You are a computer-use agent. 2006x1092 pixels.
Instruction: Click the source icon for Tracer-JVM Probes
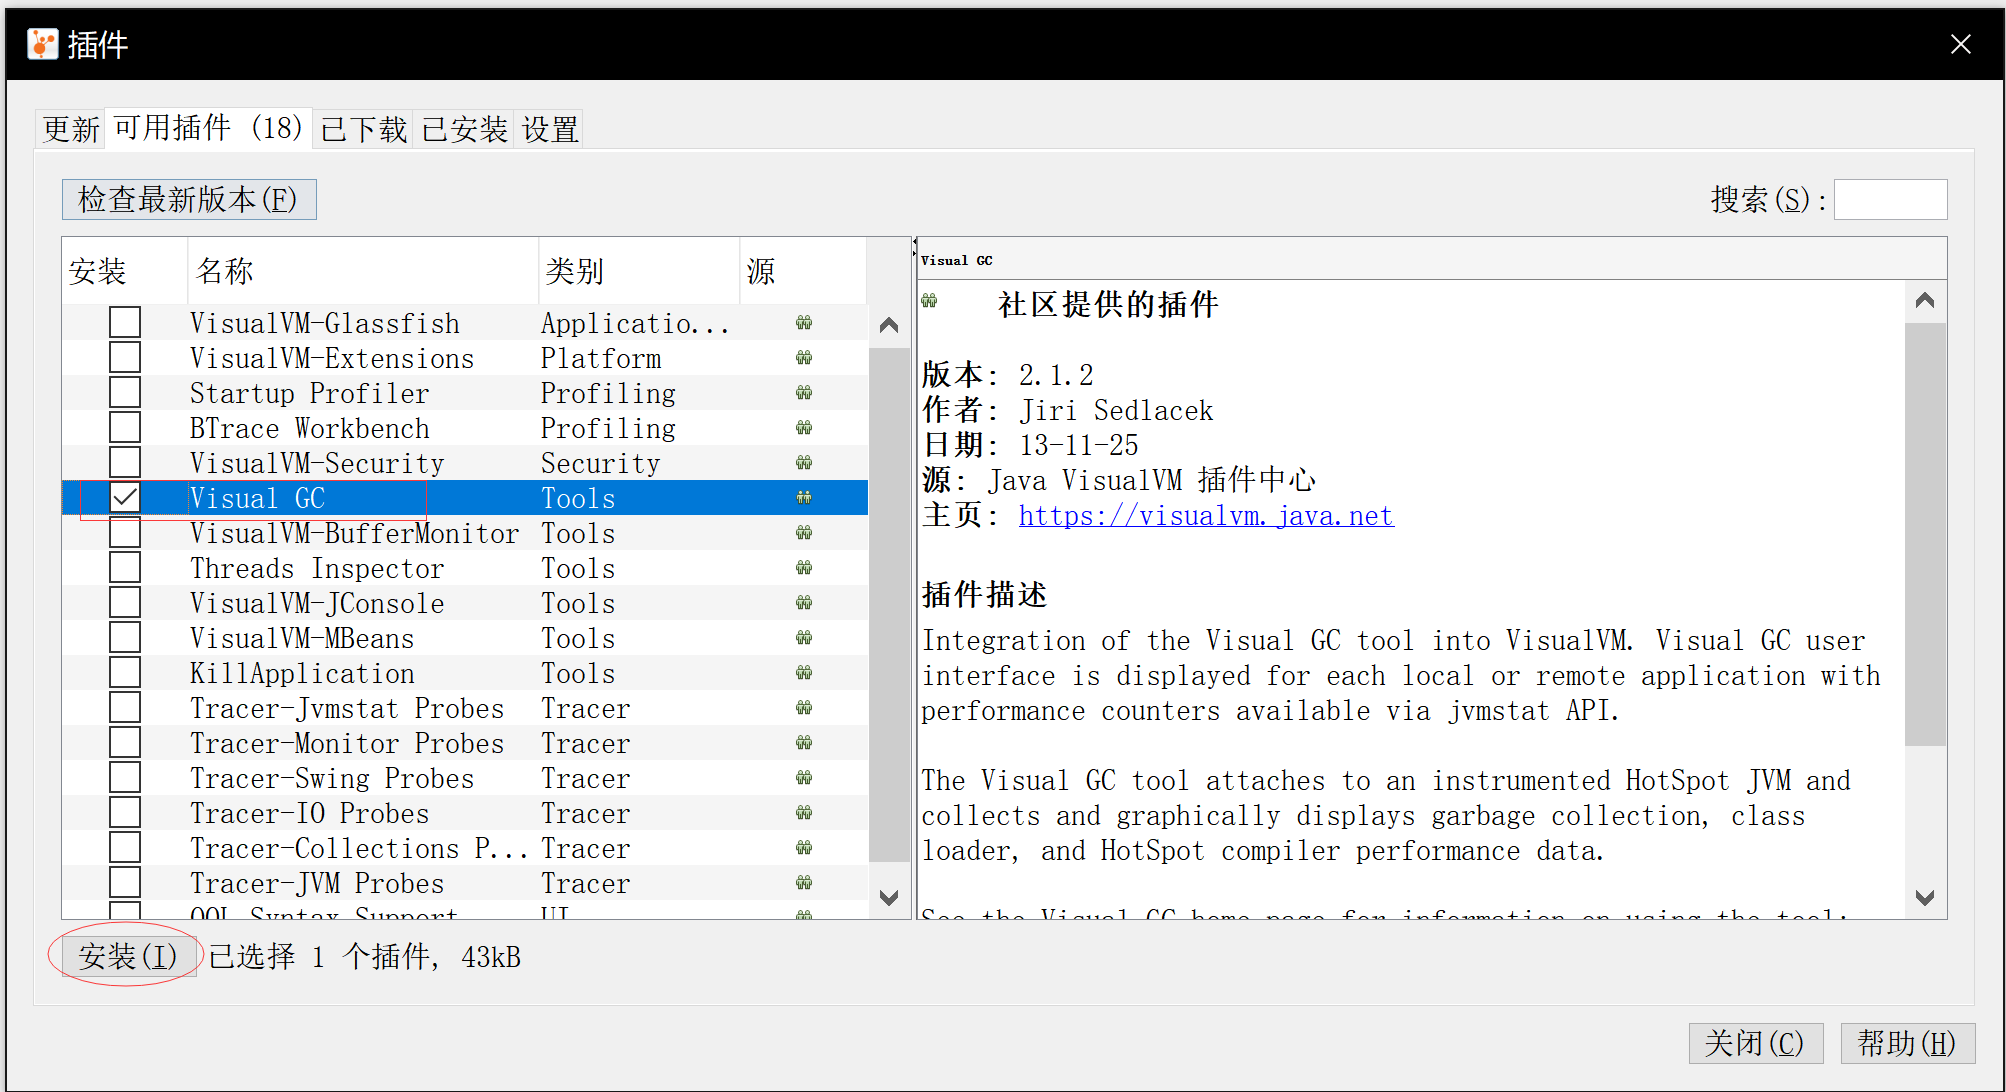click(805, 882)
